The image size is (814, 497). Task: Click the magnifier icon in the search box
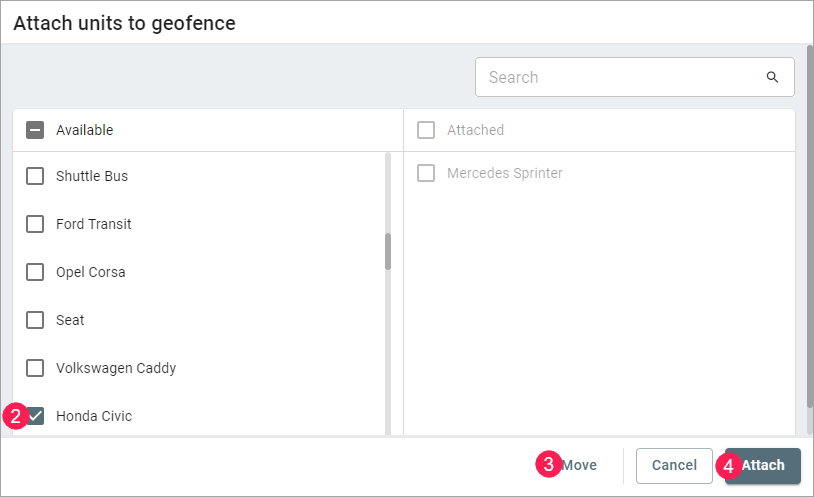pyautogui.click(x=772, y=77)
